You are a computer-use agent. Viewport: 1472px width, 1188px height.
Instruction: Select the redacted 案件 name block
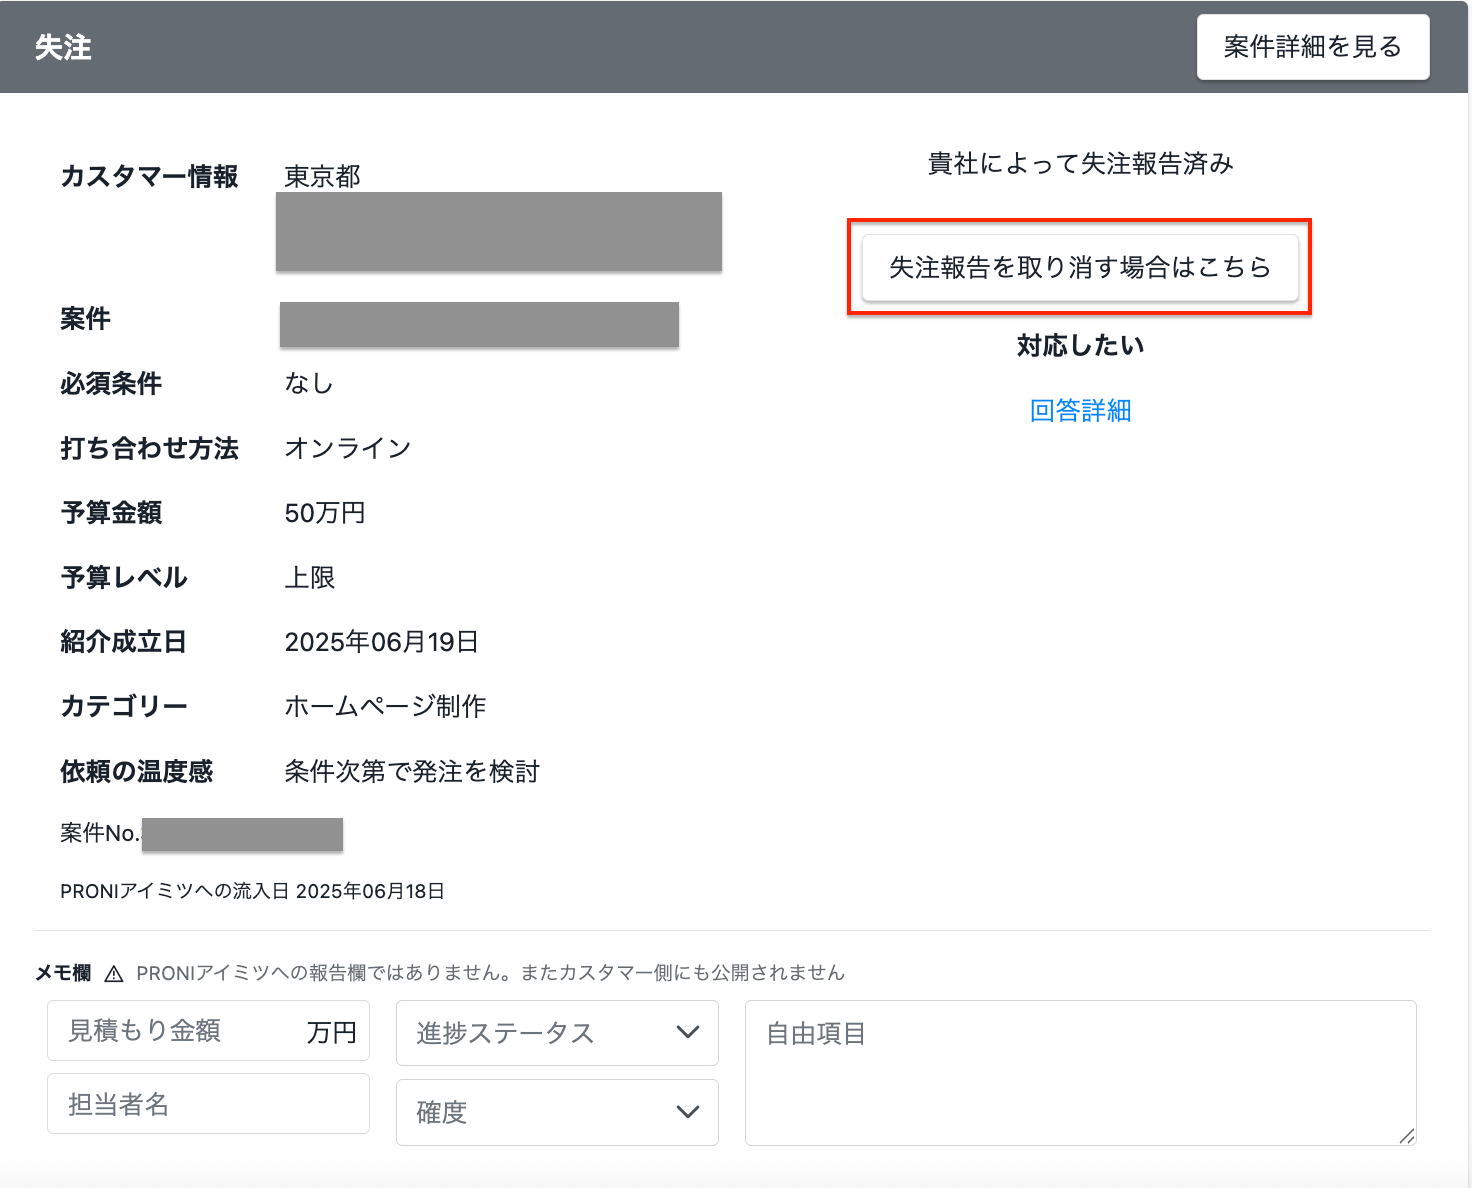(x=479, y=325)
